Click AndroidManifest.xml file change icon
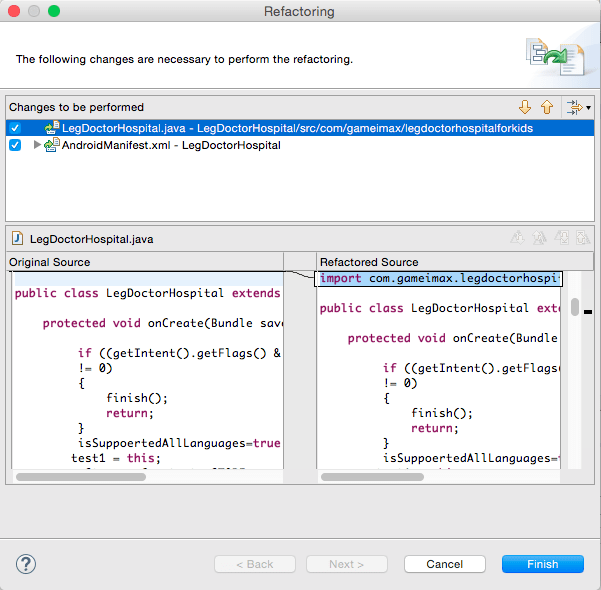The image size is (601, 590). (53, 146)
